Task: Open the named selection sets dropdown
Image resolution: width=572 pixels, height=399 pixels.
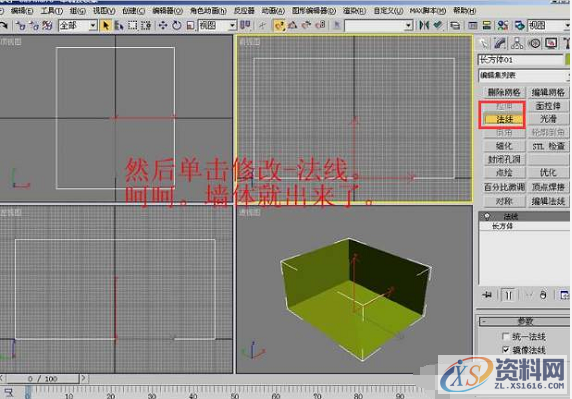Action: point(379,26)
